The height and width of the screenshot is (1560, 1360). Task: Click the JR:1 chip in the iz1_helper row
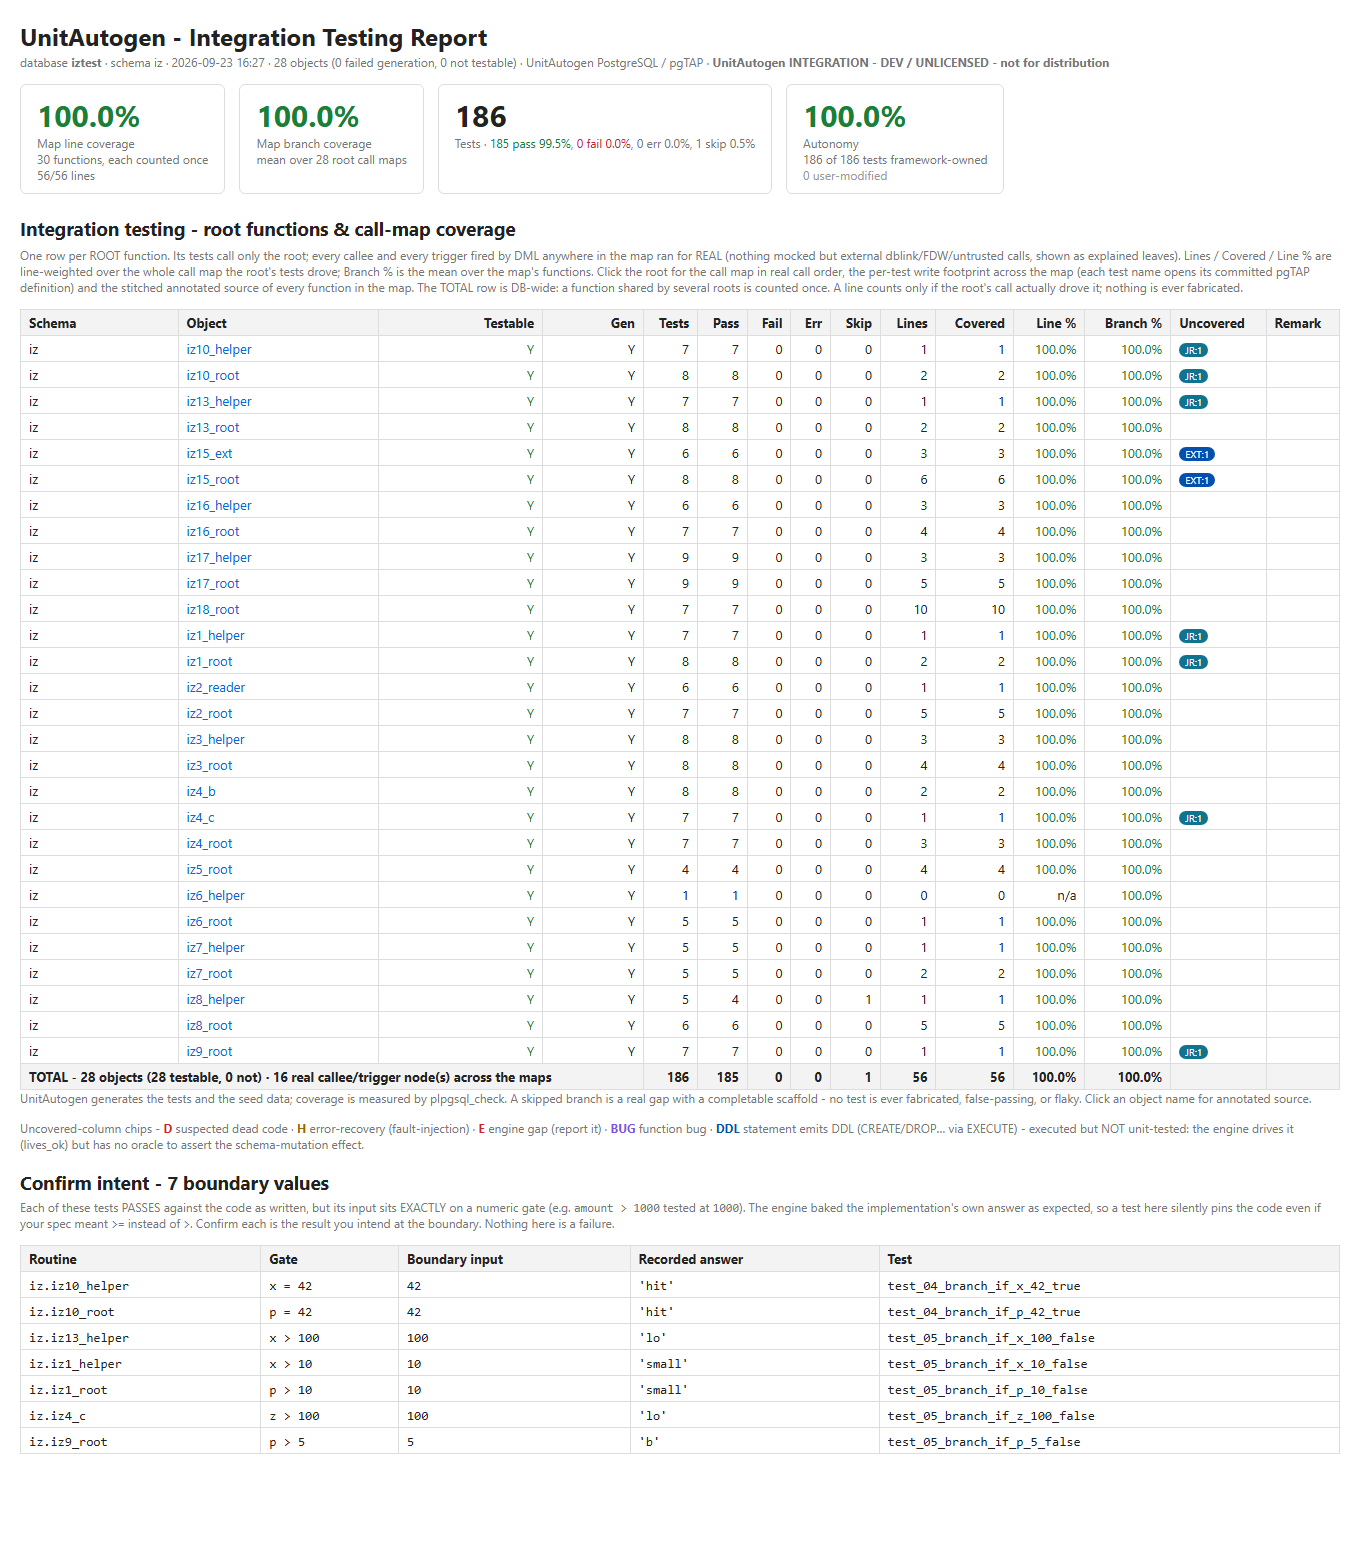click(x=1193, y=636)
